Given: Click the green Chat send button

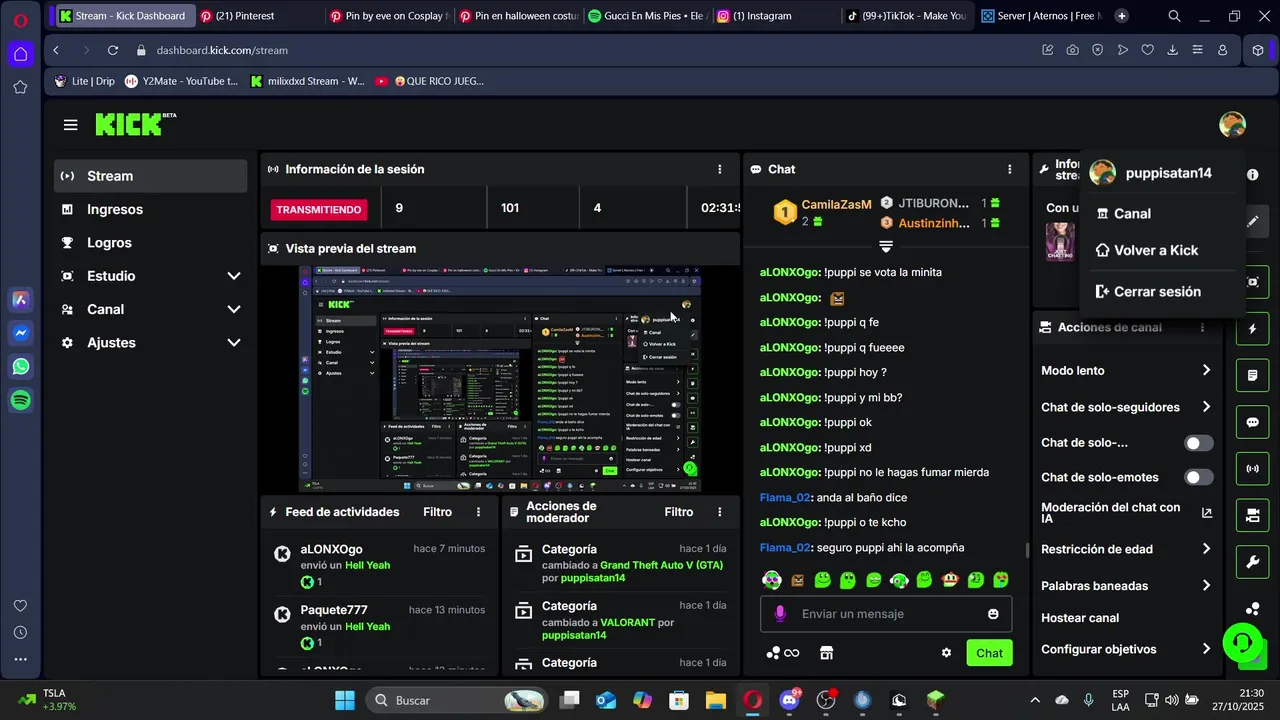Looking at the screenshot, I should click(x=989, y=653).
